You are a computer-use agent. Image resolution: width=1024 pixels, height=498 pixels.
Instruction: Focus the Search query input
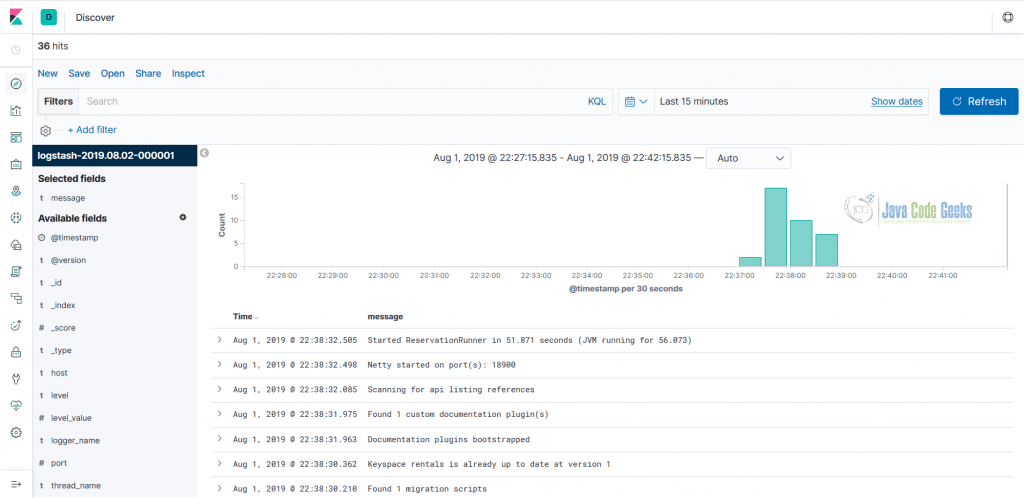pos(332,101)
